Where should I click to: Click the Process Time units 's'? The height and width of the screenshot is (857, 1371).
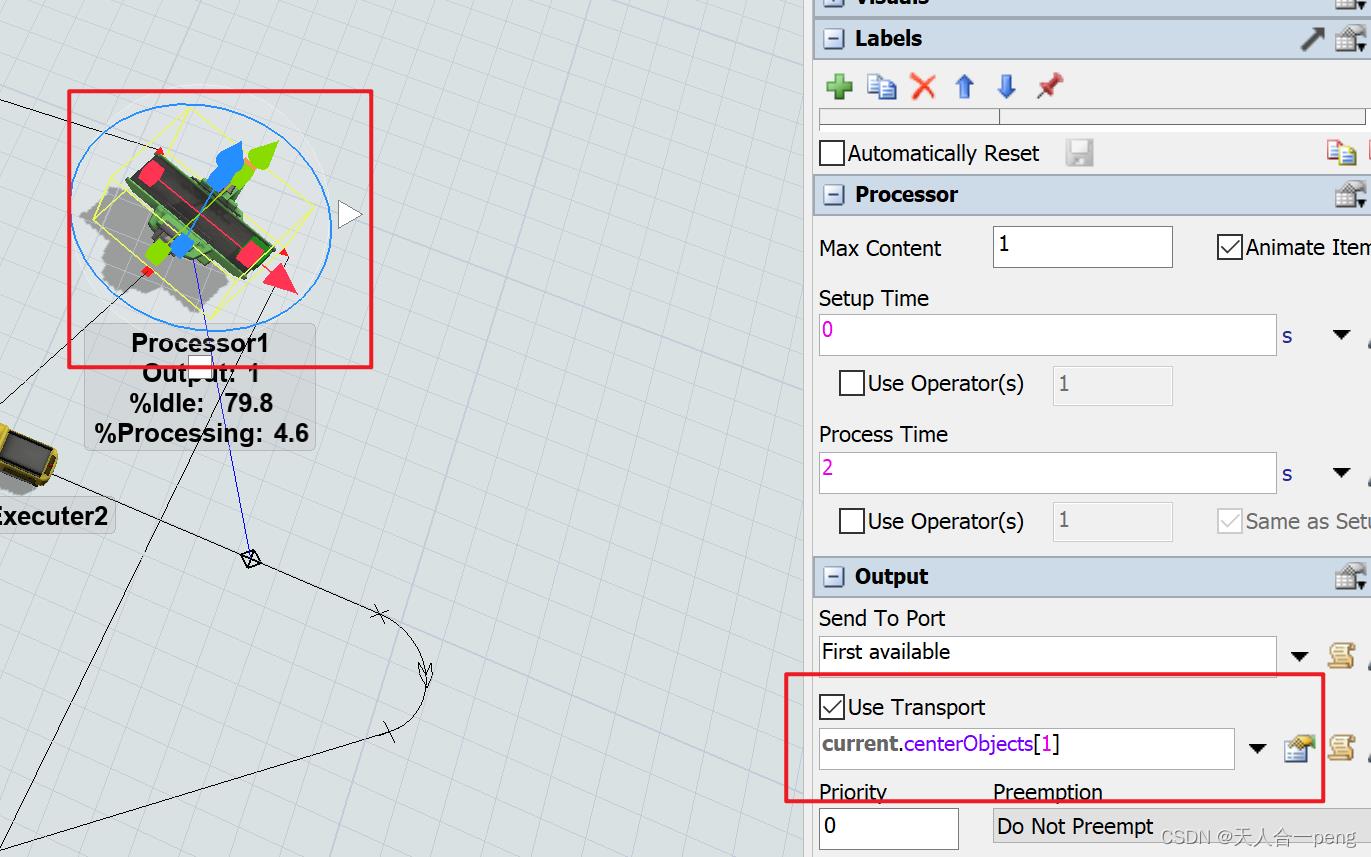[x=1287, y=473]
